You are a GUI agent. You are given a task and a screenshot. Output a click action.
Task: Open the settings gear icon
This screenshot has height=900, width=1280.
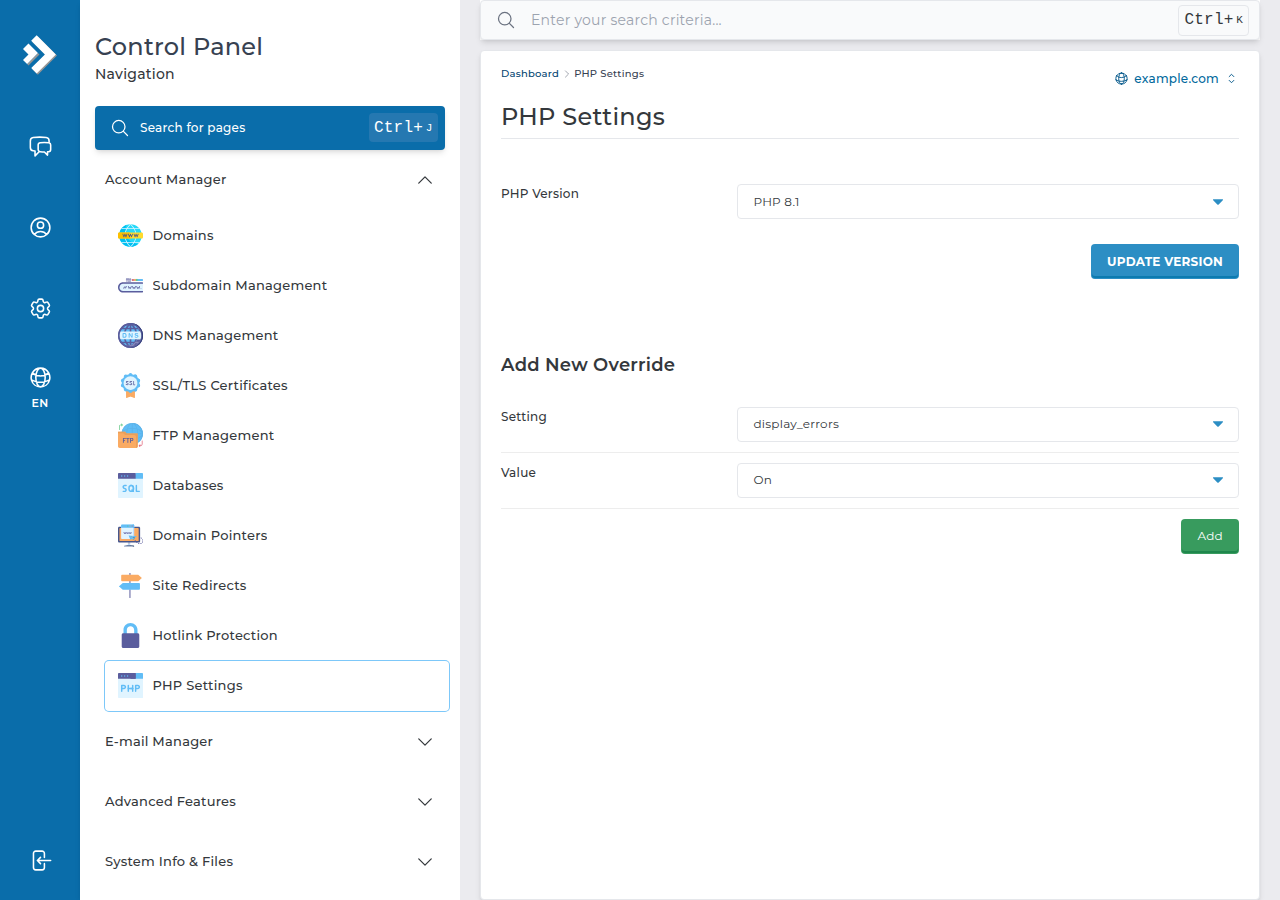point(40,308)
